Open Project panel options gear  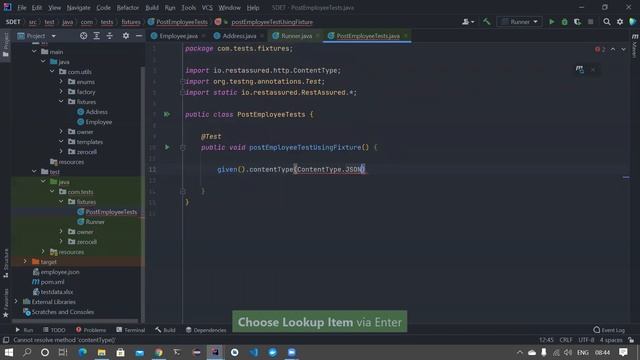126,36
